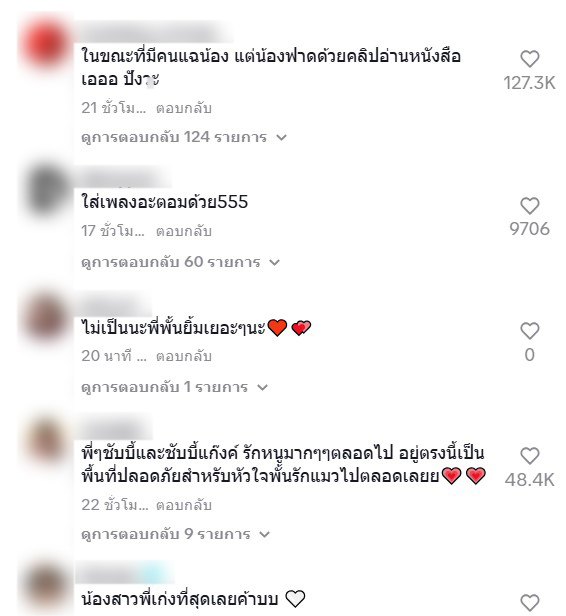Open the last commenter's avatar
566x616 pixels.
click(x=46, y=588)
